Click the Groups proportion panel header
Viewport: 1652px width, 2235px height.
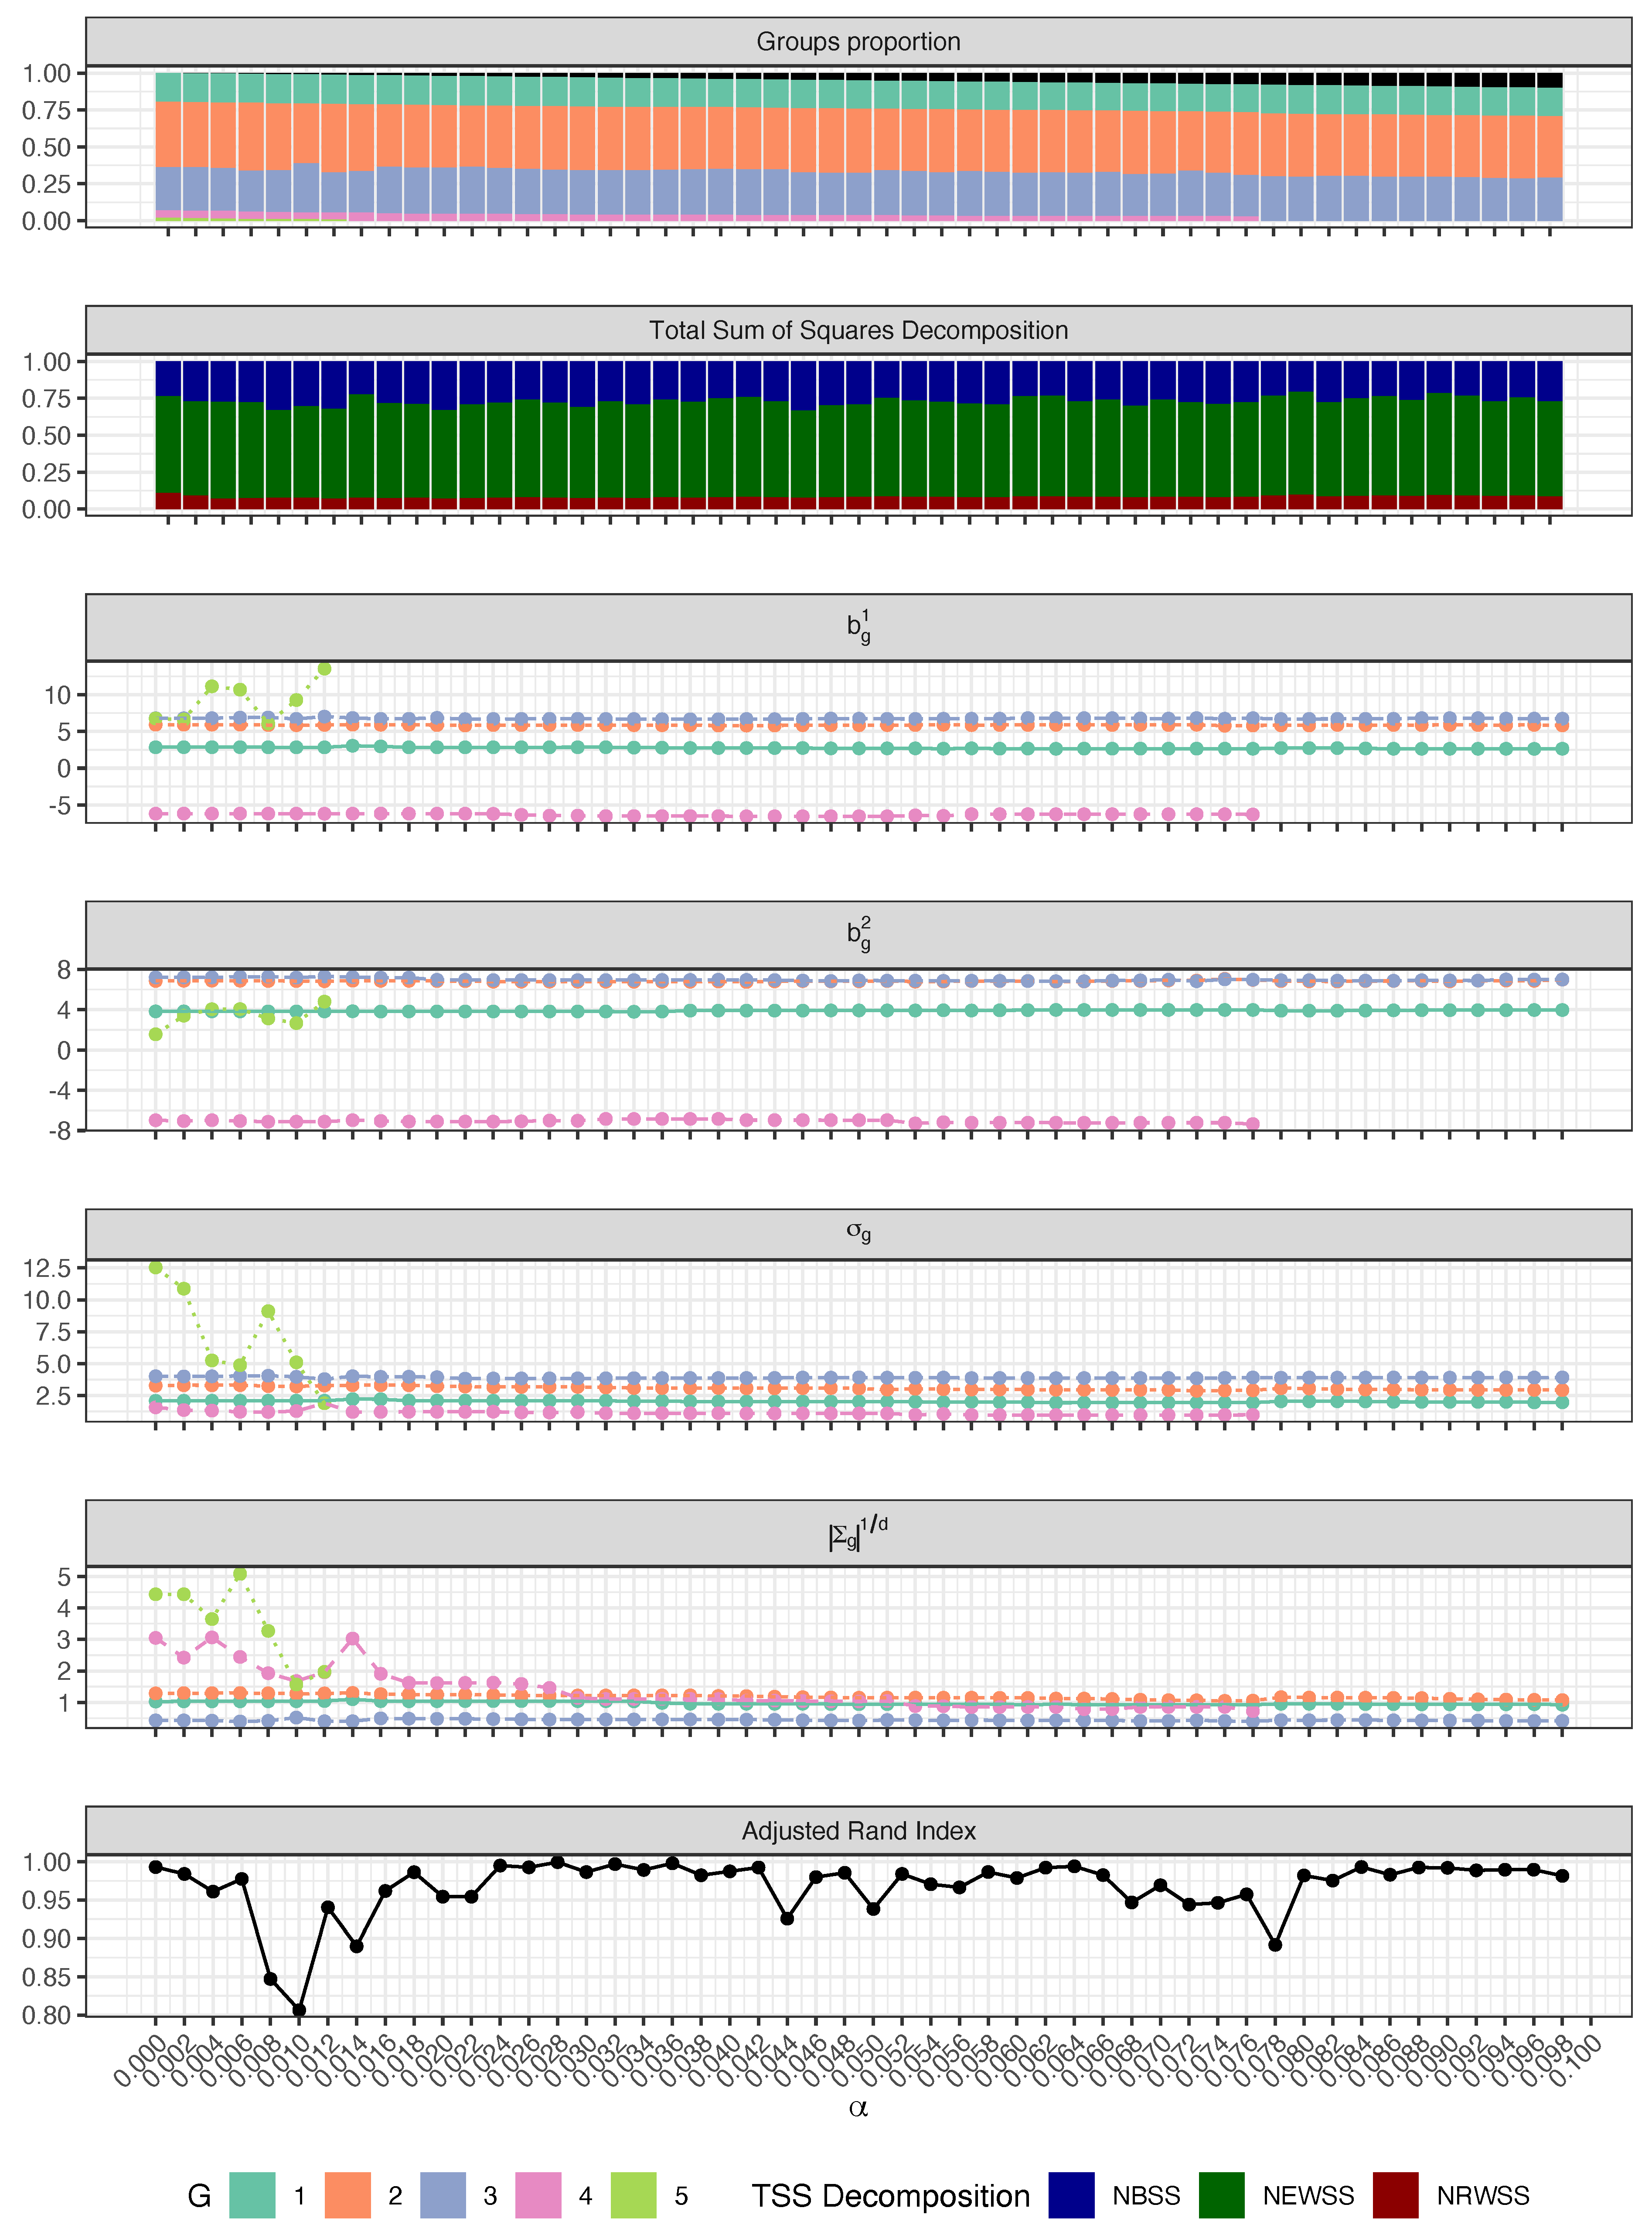(858, 42)
